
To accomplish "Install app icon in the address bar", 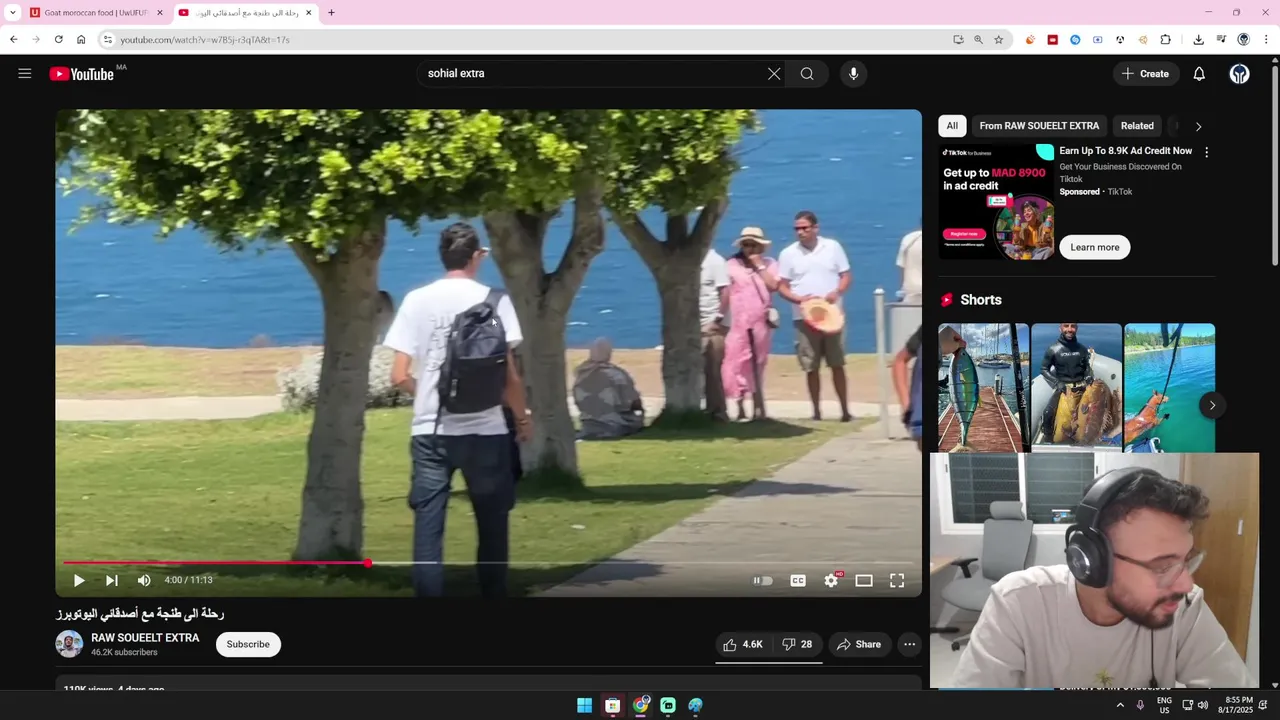I will (958, 40).
